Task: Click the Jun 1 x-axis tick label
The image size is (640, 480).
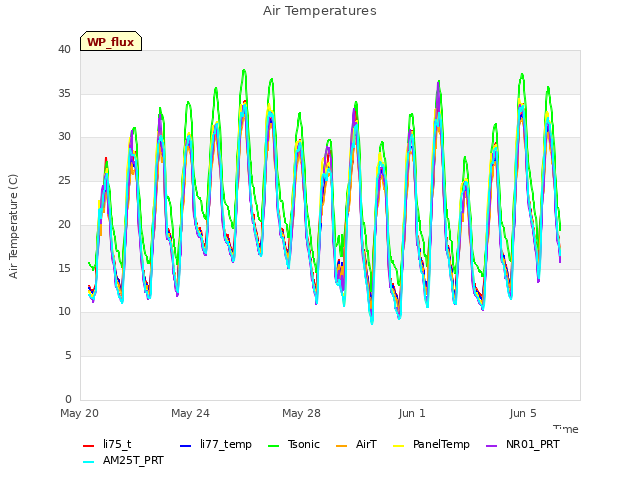Action: coord(412,413)
